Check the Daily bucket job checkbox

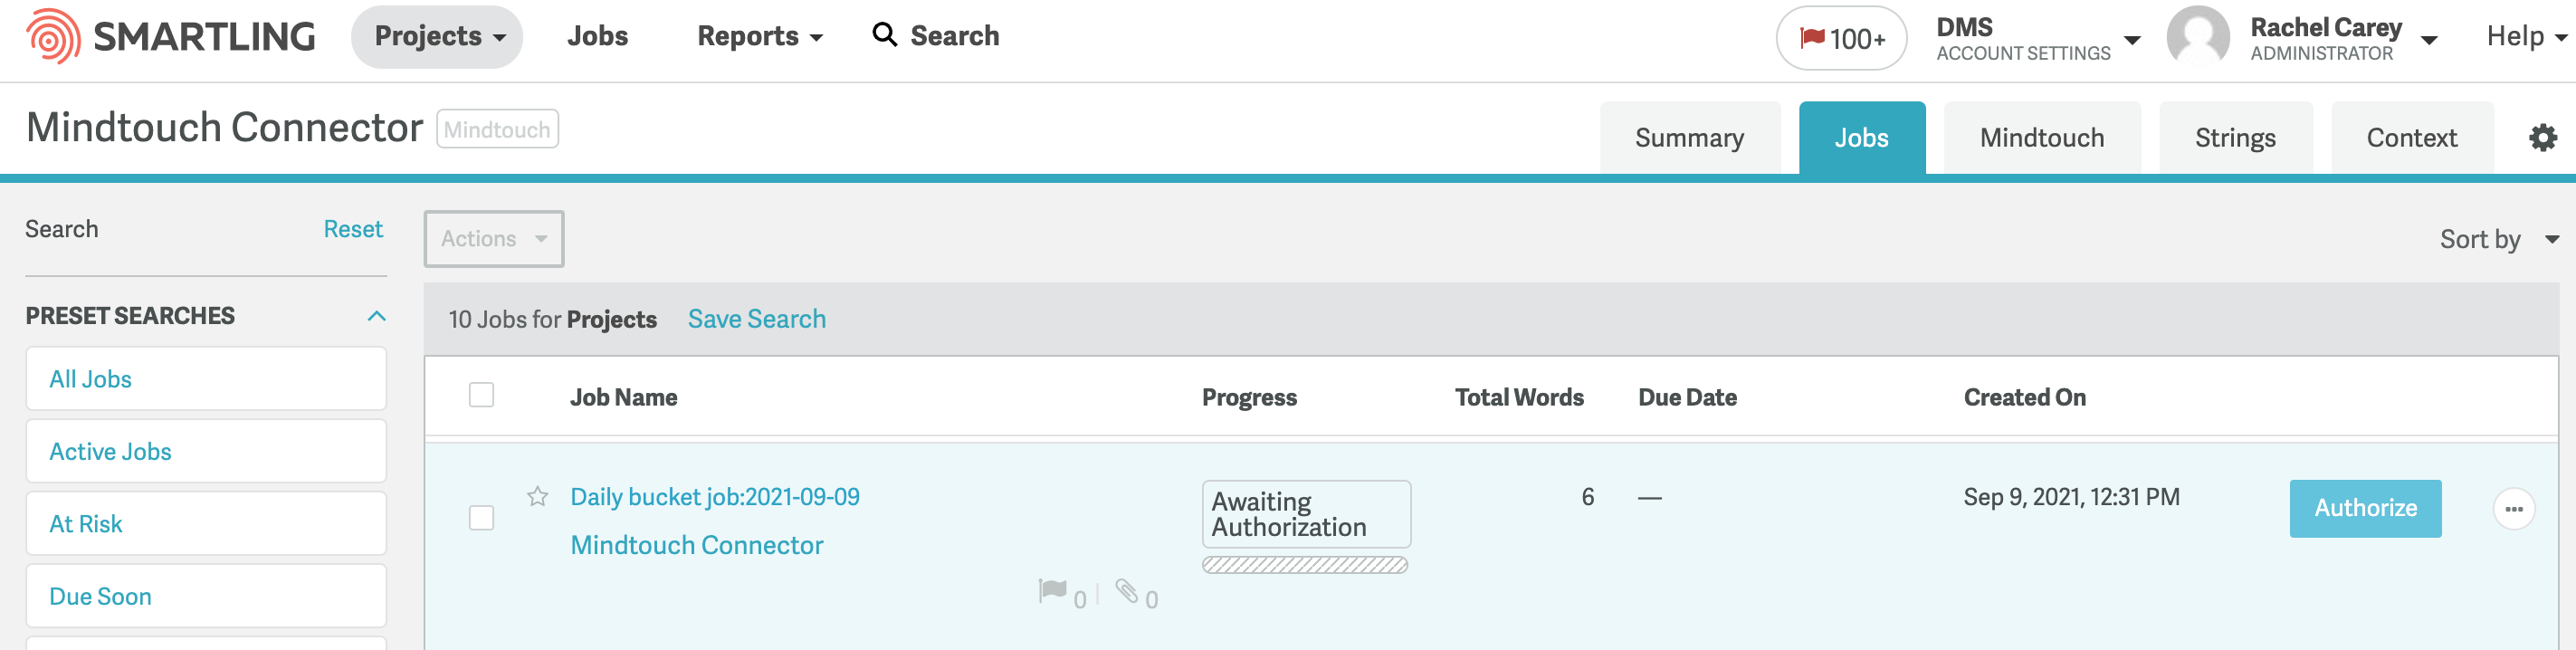481,518
